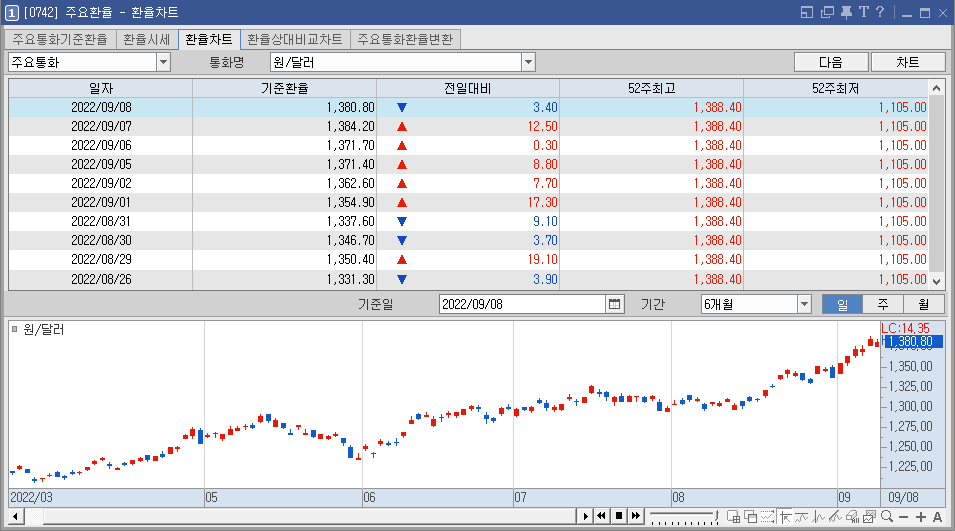
Task: Click the window layout icon in title bar
Action: 806,12
